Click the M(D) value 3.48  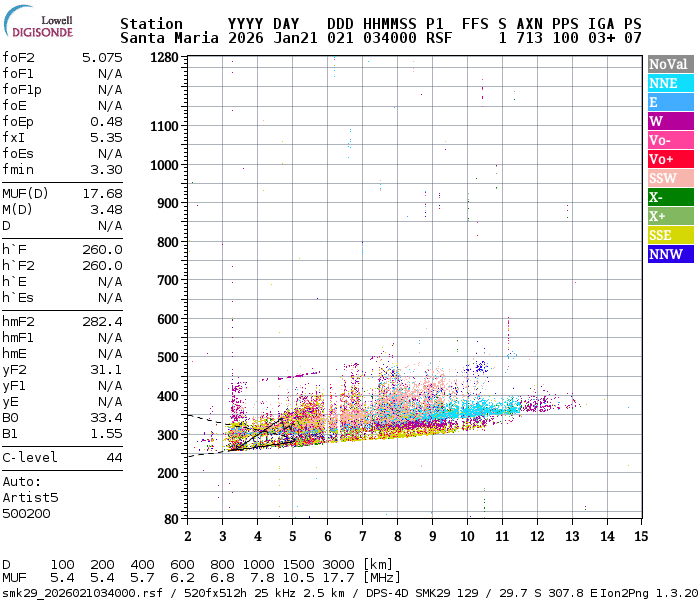pyautogui.click(x=106, y=209)
